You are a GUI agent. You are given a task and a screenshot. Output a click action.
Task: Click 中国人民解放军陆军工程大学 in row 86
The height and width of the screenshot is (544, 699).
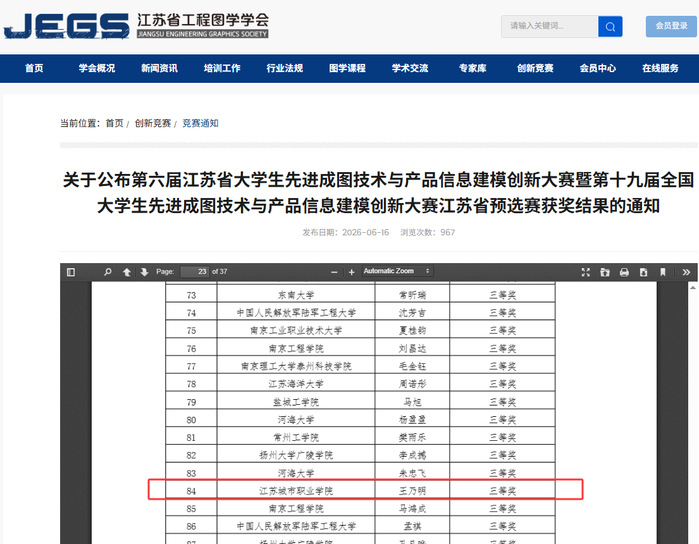pyautogui.click(x=296, y=527)
